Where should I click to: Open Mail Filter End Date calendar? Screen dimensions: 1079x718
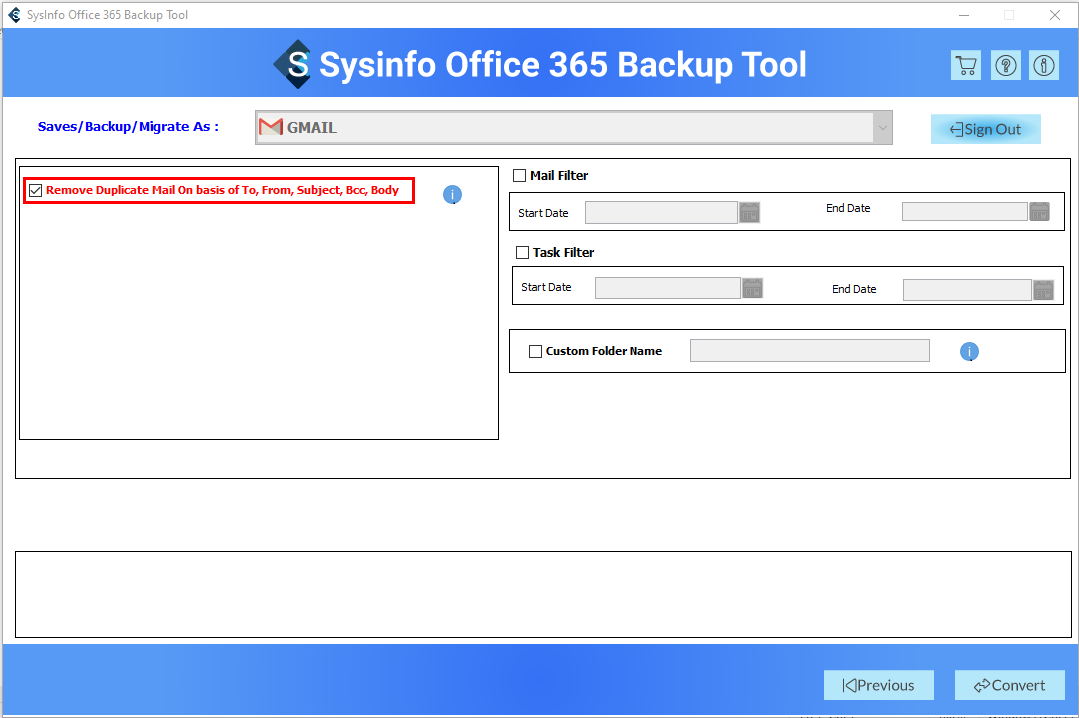pyautogui.click(x=1040, y=212)
